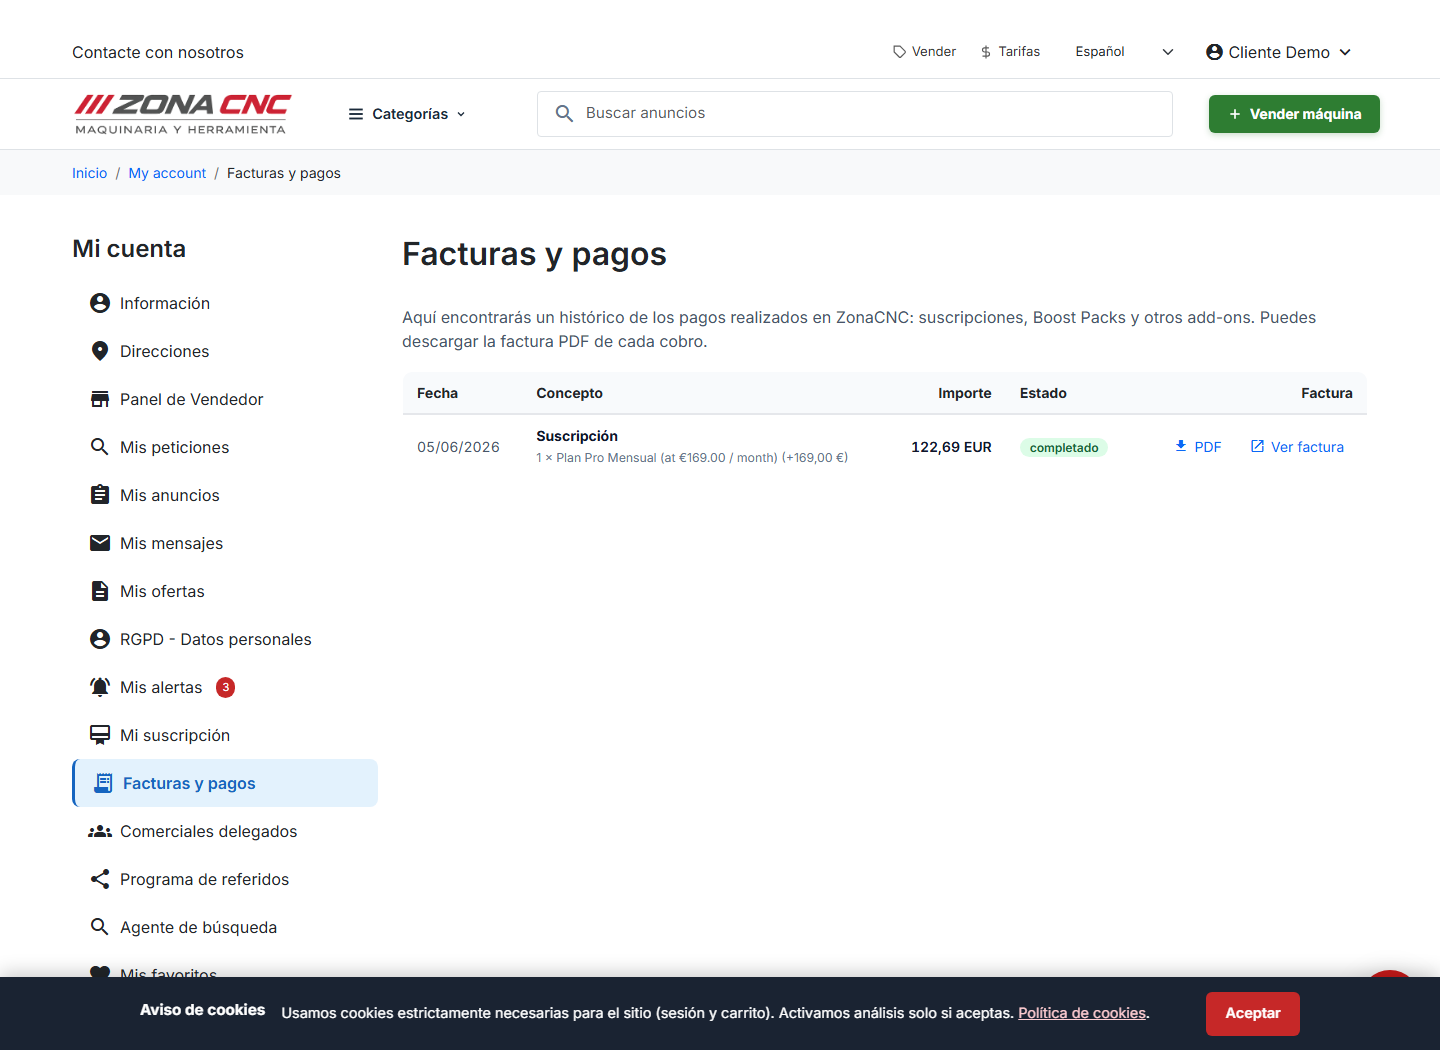This screenshot has width=1440, height=1050.
Task: Click the Información profile icon
Action: click(100, 303)
